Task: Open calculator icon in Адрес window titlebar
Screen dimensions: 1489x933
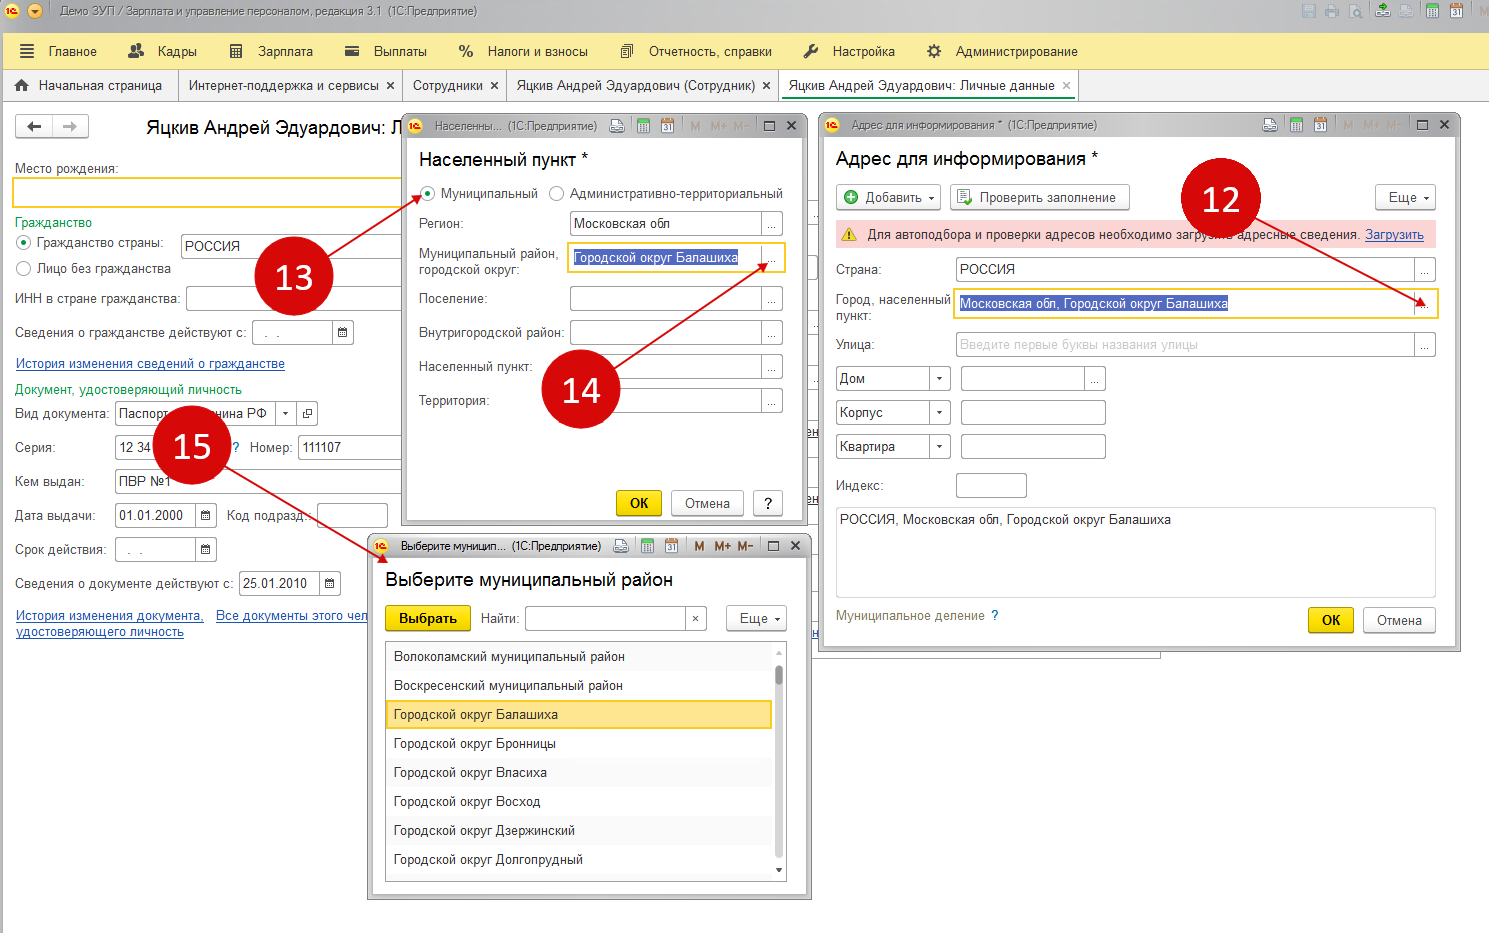Action: point(1296,125)
